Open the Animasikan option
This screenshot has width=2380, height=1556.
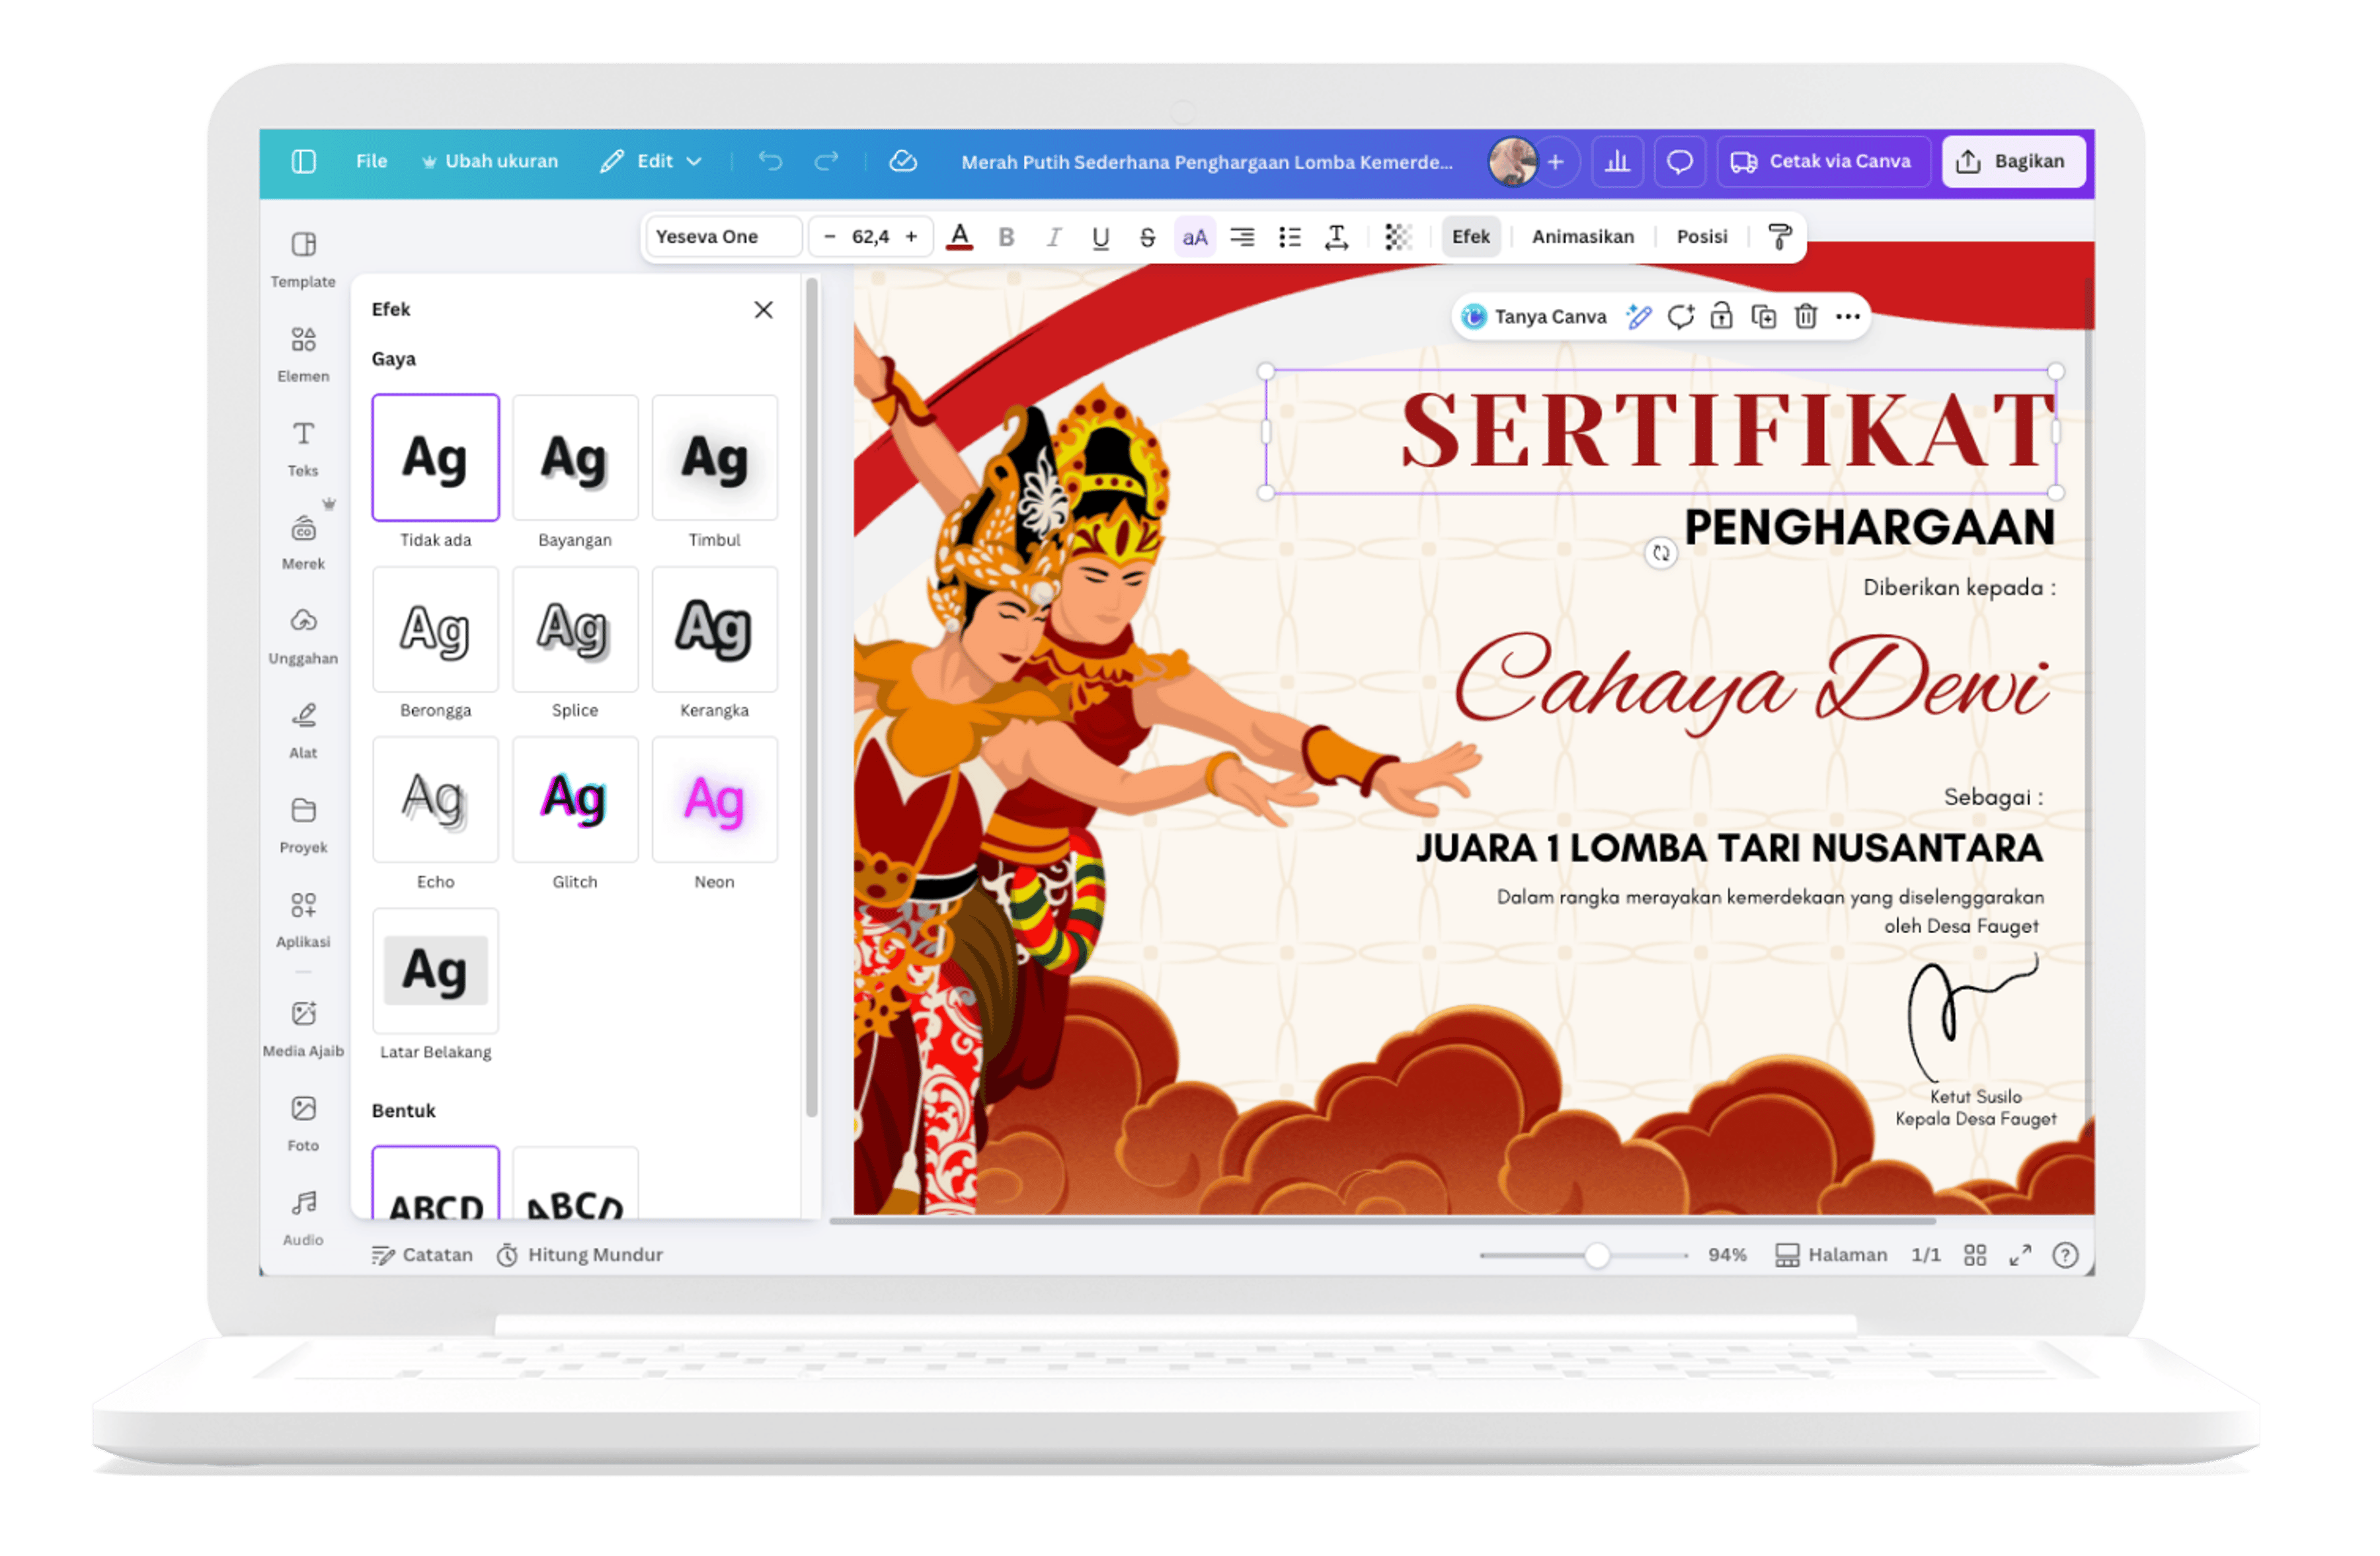1582,237
